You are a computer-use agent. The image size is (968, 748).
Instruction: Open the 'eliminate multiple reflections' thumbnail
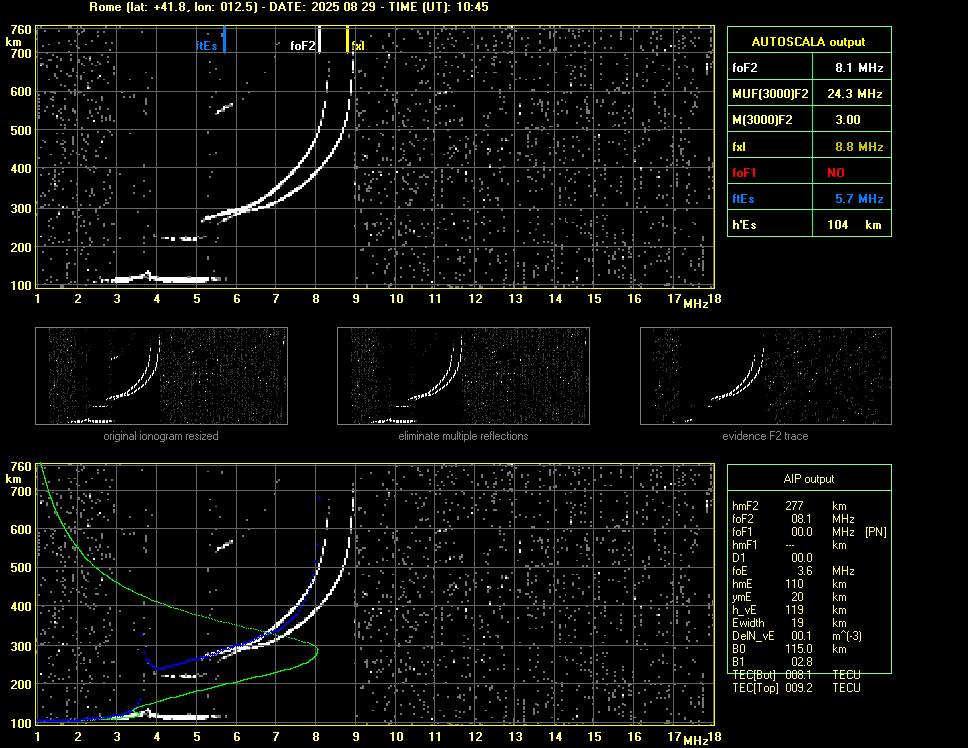tap(463, 376)
